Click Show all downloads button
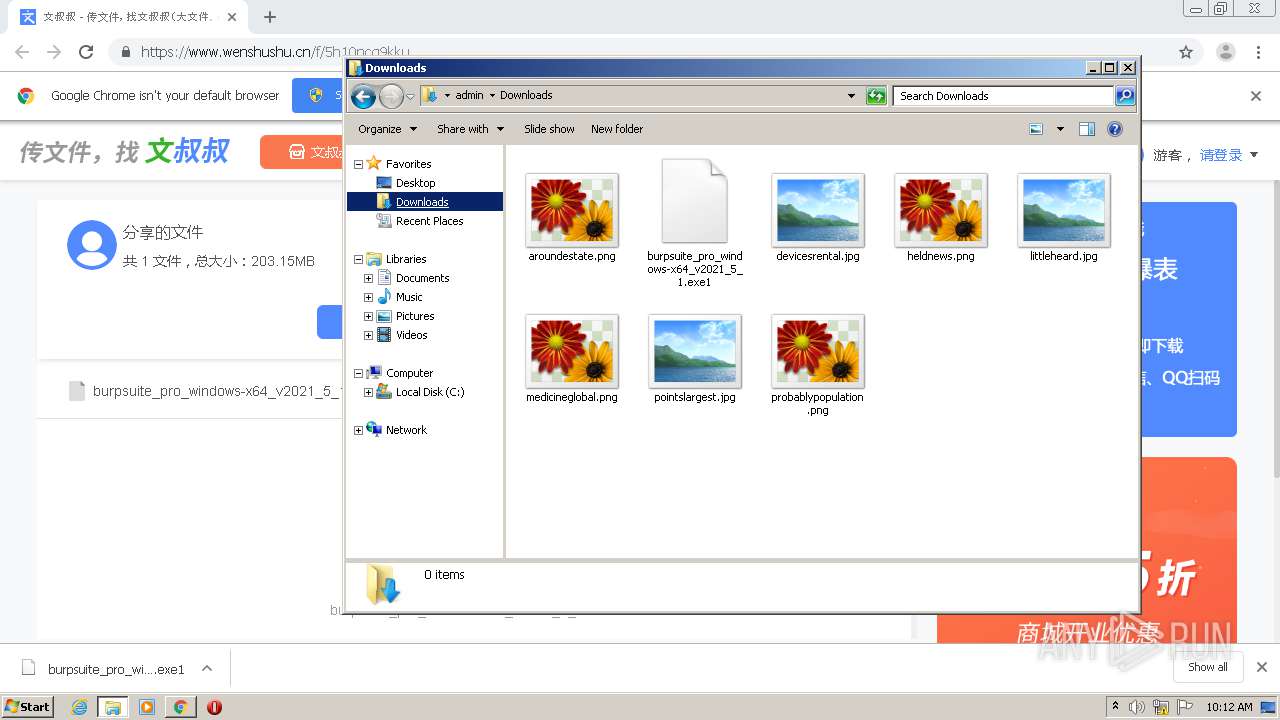1280x720 pixels. pyautogui.click(x=1208, y=667)
